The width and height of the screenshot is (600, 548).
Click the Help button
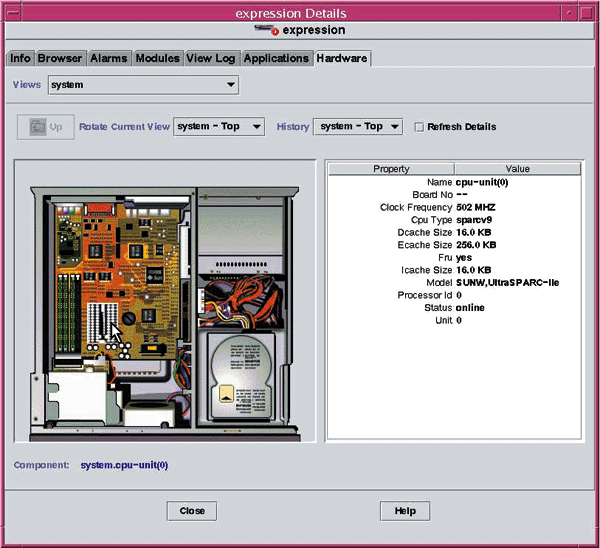pos(405,510)
